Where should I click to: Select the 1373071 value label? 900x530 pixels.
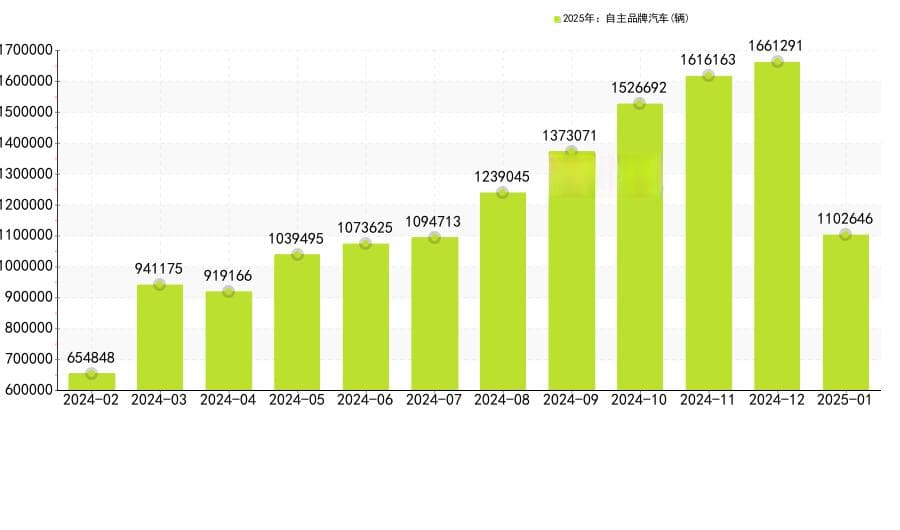571,135
